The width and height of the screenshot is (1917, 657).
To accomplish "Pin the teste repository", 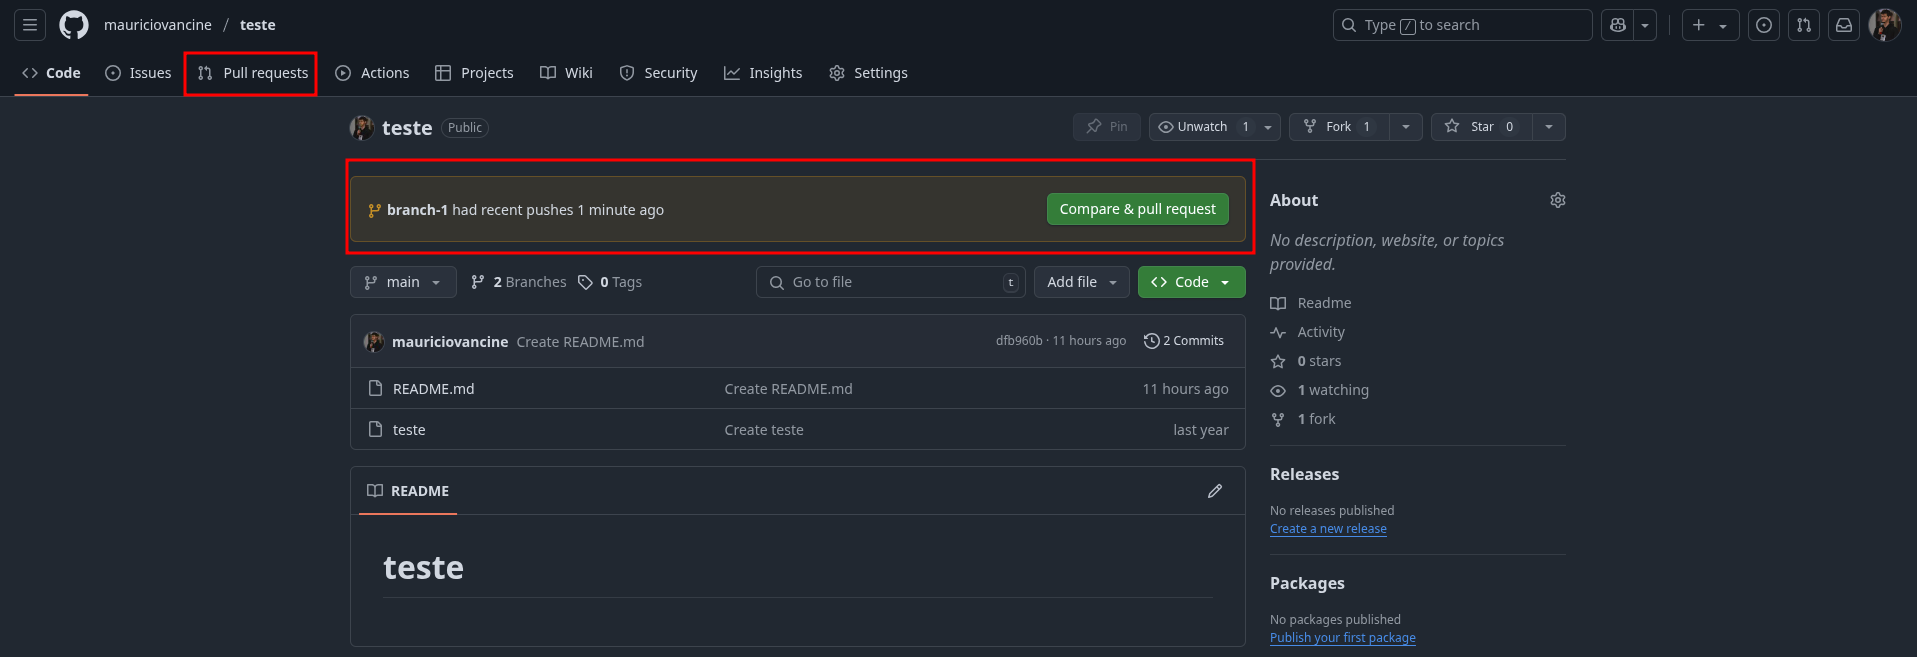I will [1107, 127].
